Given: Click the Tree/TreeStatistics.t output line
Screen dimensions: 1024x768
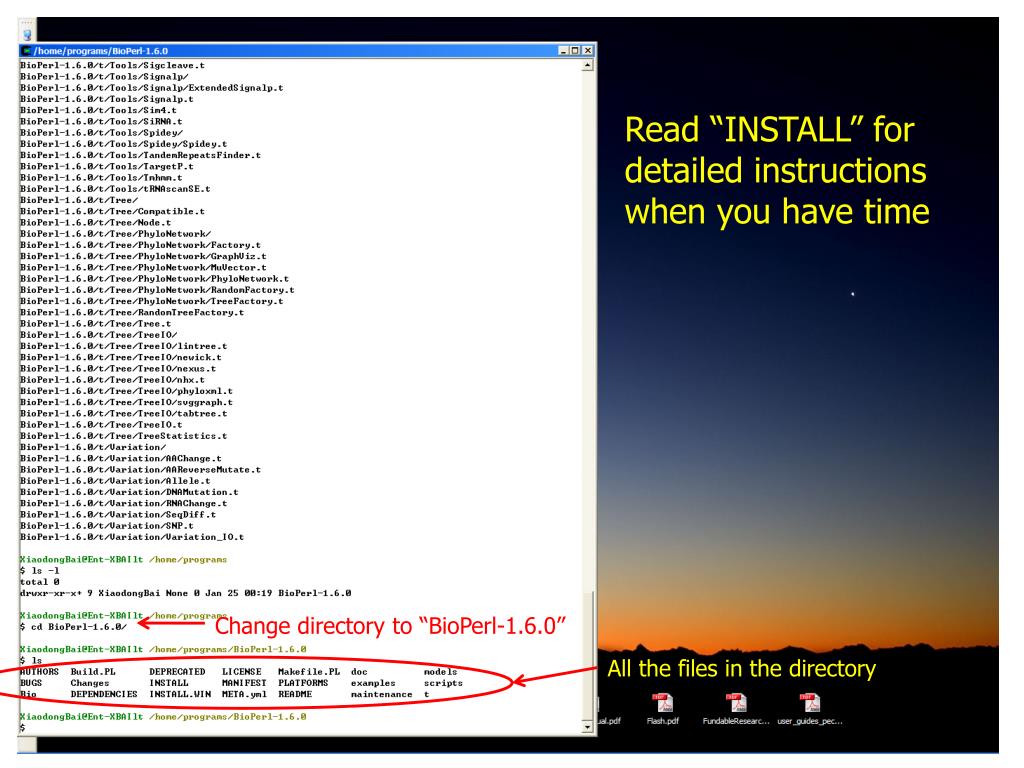Looking at the screenshot, I should coord(123,436).
